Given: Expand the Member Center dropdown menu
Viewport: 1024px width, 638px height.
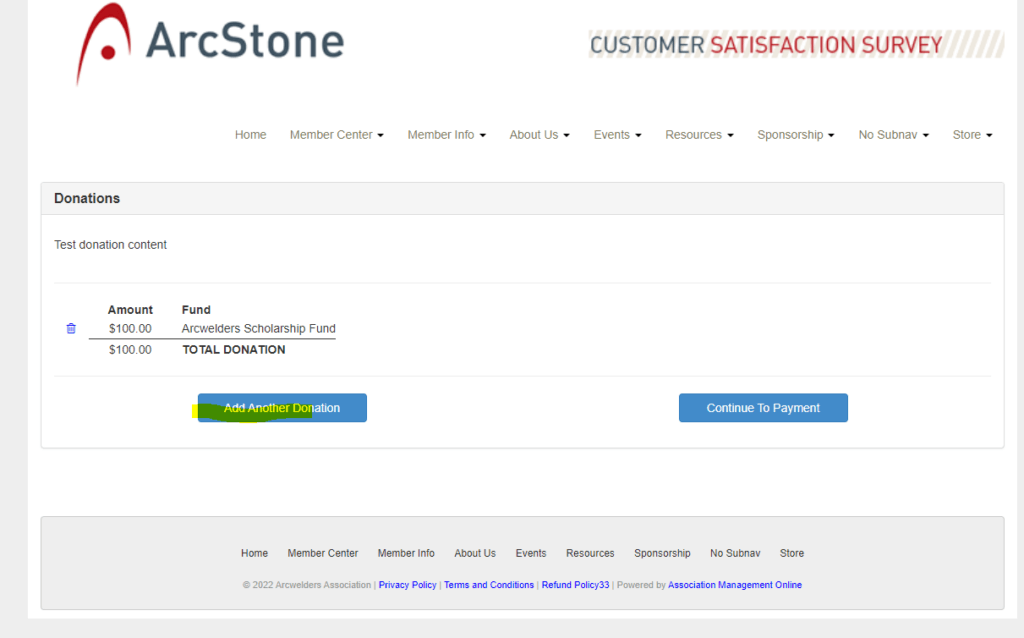Looking at the screenshot, I should click(x=336, y=135).
